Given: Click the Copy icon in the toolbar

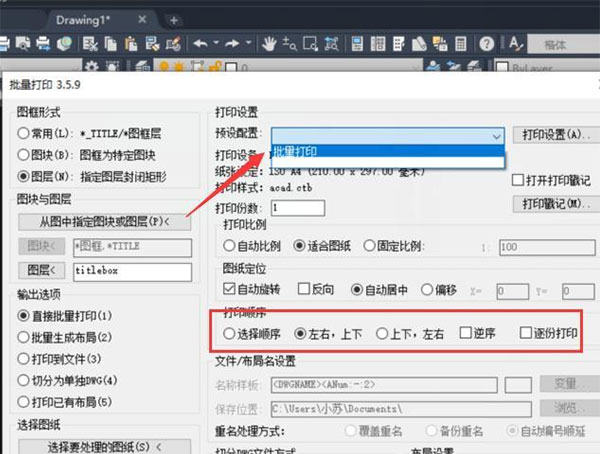Looking at the screenshot, I should pos(111,44).
